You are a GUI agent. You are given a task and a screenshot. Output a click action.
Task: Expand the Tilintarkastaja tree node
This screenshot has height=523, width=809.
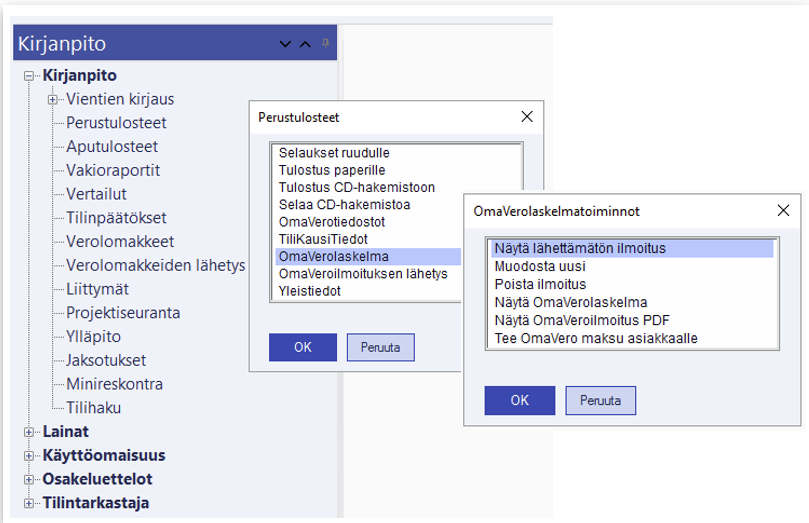point(29,503)
